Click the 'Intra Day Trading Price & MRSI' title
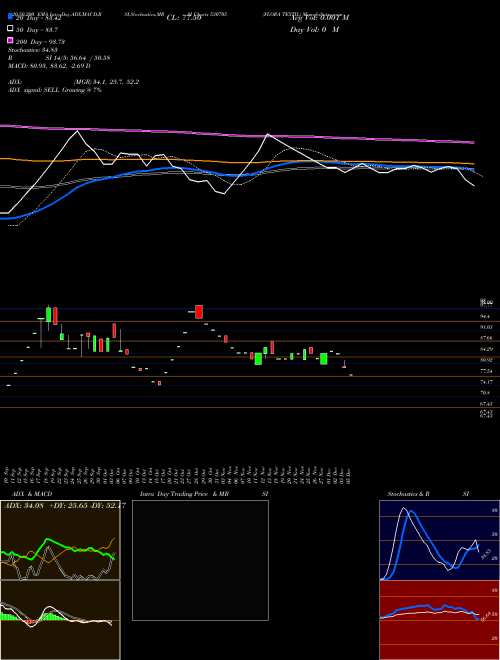The width and height of the screenshot is (500, 660). (204, 494)
